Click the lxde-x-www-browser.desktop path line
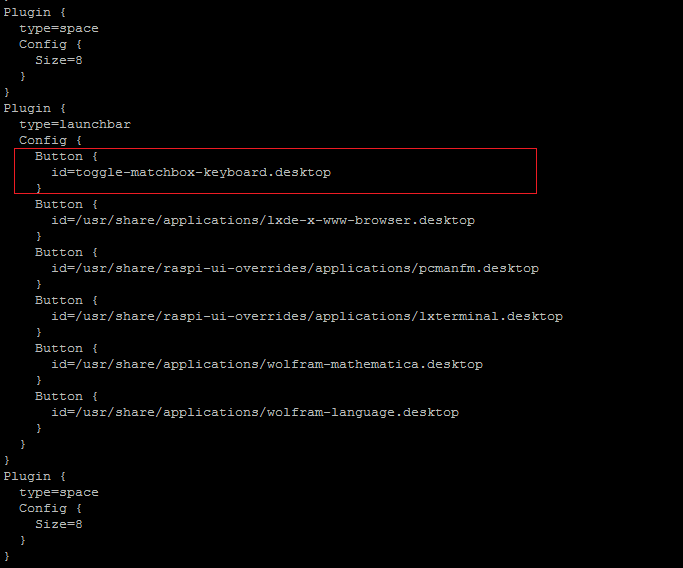Screen dimensions: 683x568 [x=262, y=220]
